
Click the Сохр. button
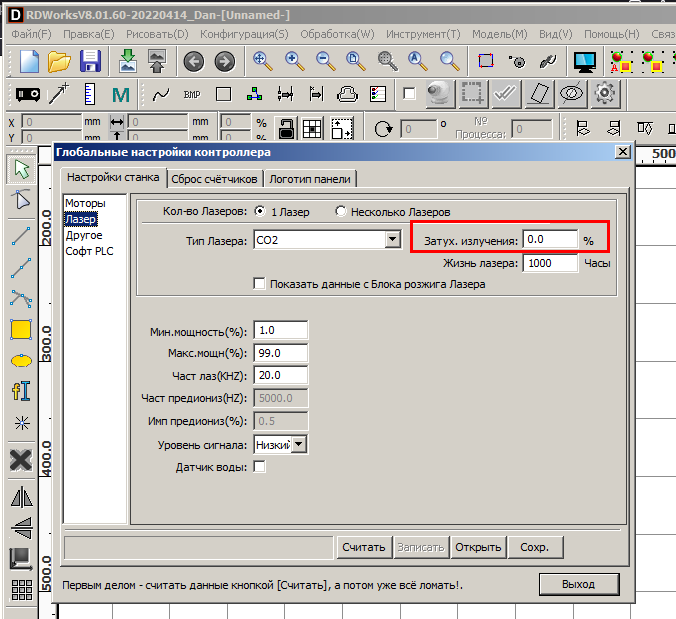click(x=535, y=547)
